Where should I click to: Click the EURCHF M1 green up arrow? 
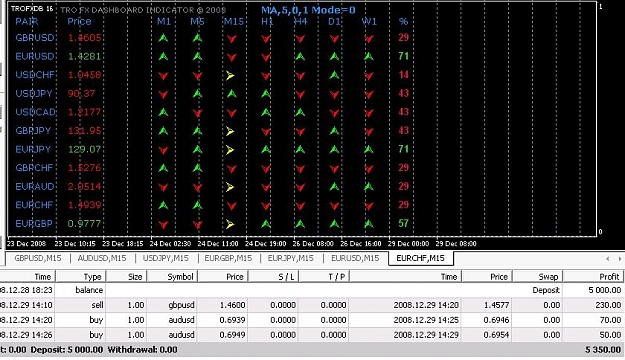[x=163, y=205]
